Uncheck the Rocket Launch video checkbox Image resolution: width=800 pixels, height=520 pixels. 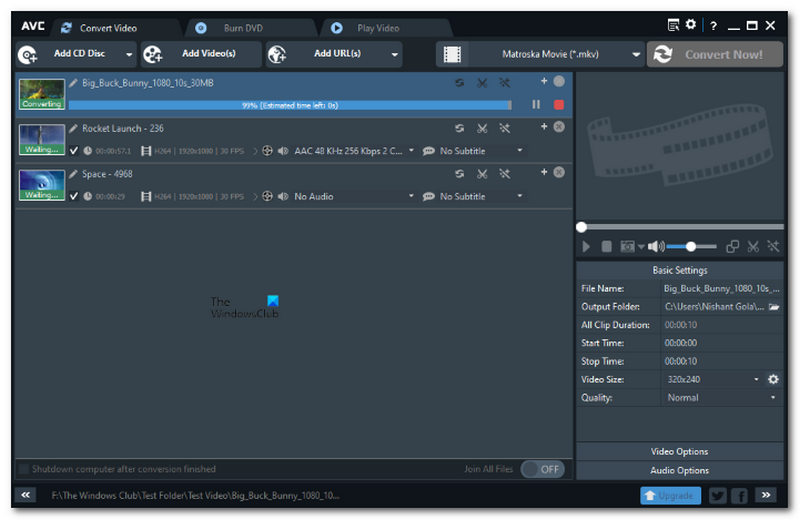point(74,151)
